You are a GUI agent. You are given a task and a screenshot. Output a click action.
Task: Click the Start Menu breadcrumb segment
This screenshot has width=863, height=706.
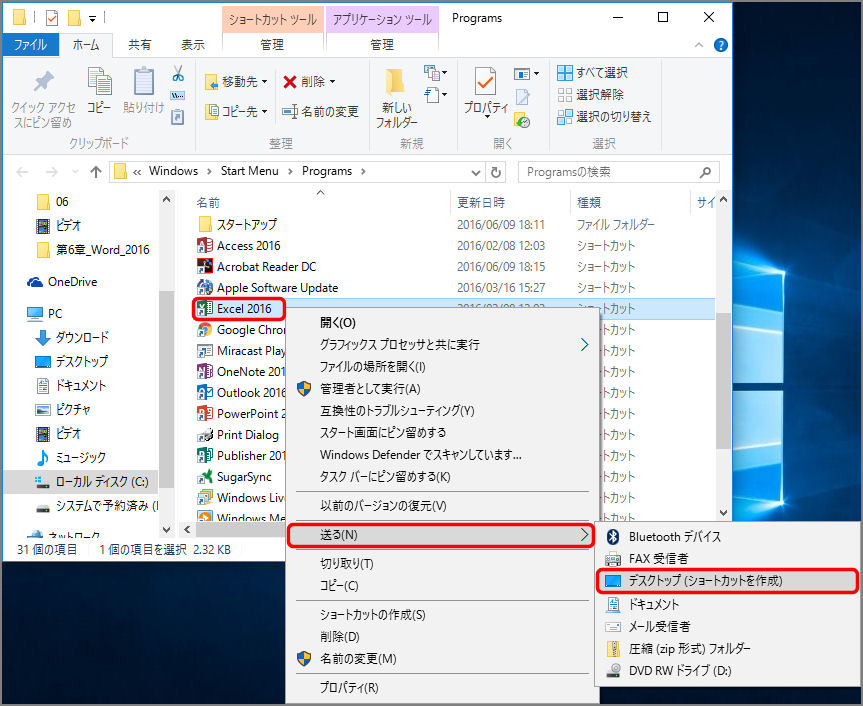[249, 171]
